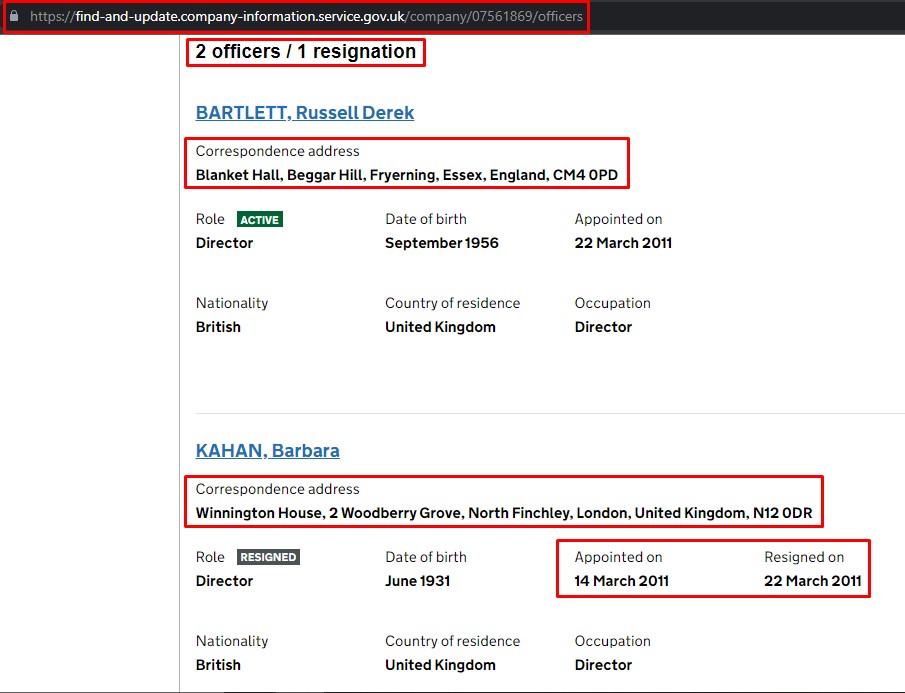Click the 'Role' label under Kahan
Image resolution: width=905 pixels, height=693 pixels.
pyautogui.click(x=210, y=557)
